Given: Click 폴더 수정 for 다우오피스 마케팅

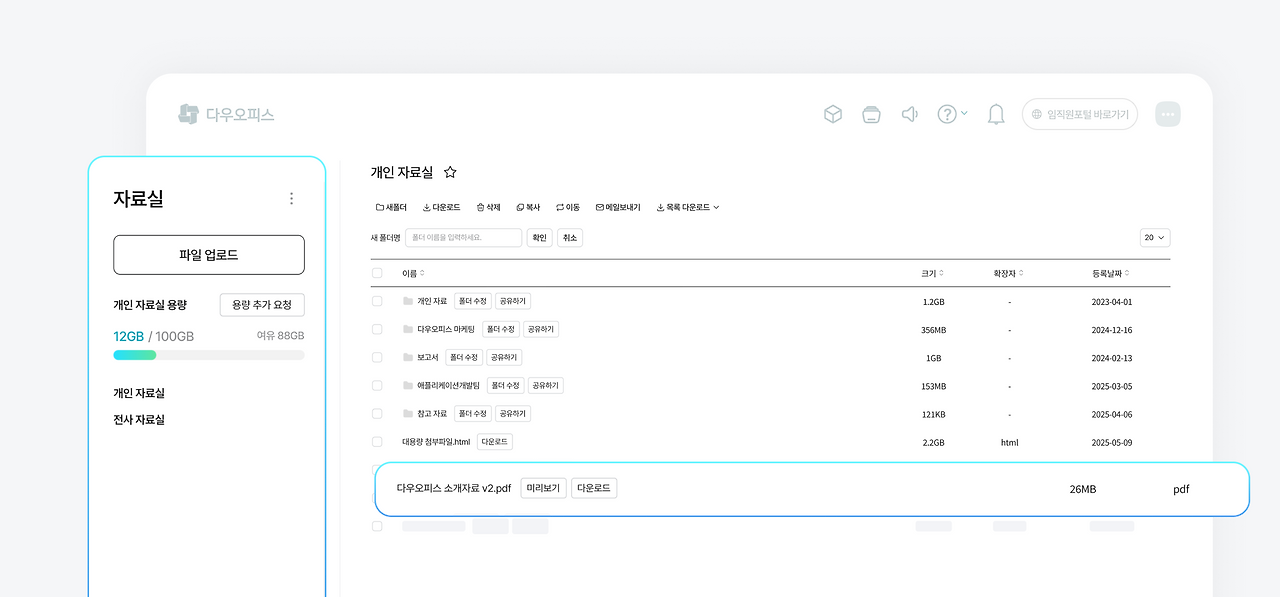Looking at the screenshot, I should point(501,329).
